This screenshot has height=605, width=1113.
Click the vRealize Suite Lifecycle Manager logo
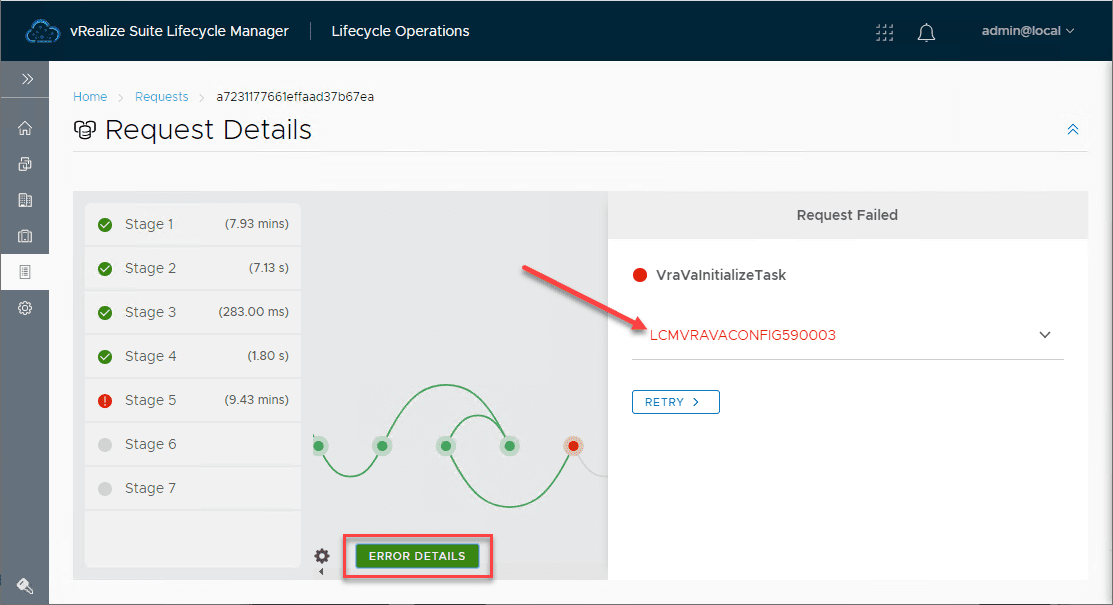click(42, 31)
